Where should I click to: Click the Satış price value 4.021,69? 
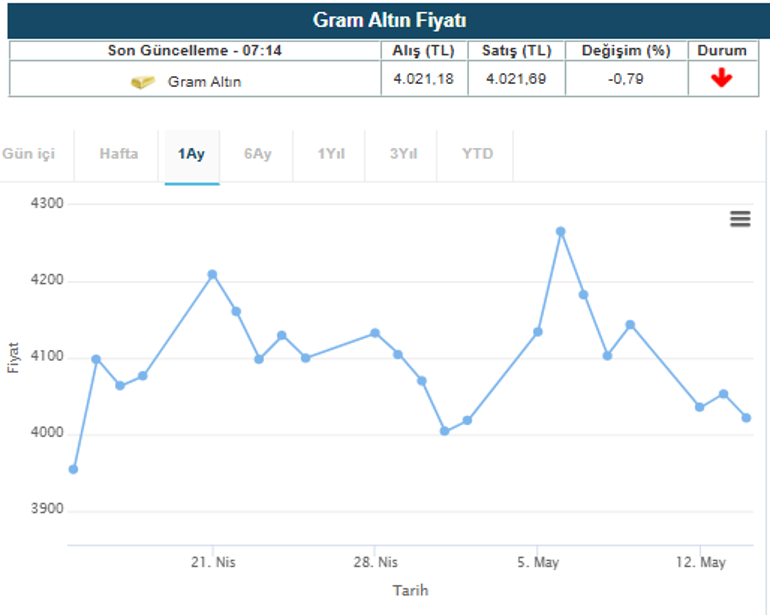coord(516,79)
